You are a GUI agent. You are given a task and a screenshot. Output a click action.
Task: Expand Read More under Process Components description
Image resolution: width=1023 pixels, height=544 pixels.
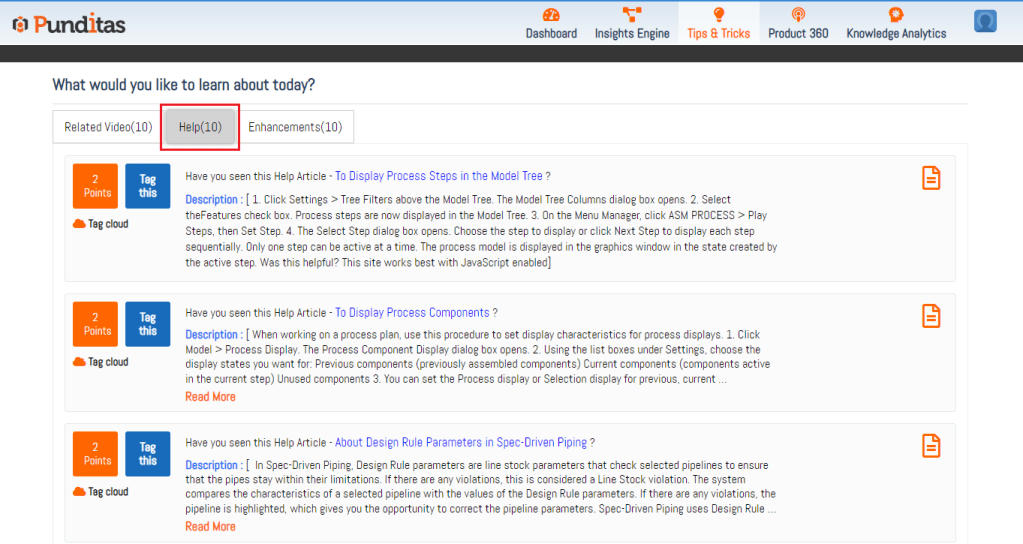tap(210, 397)
